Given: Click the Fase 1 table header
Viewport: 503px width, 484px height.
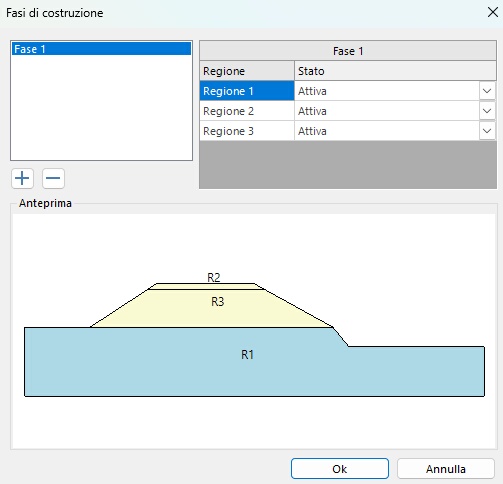Looking at the screenshot, I should coord(348,51).
